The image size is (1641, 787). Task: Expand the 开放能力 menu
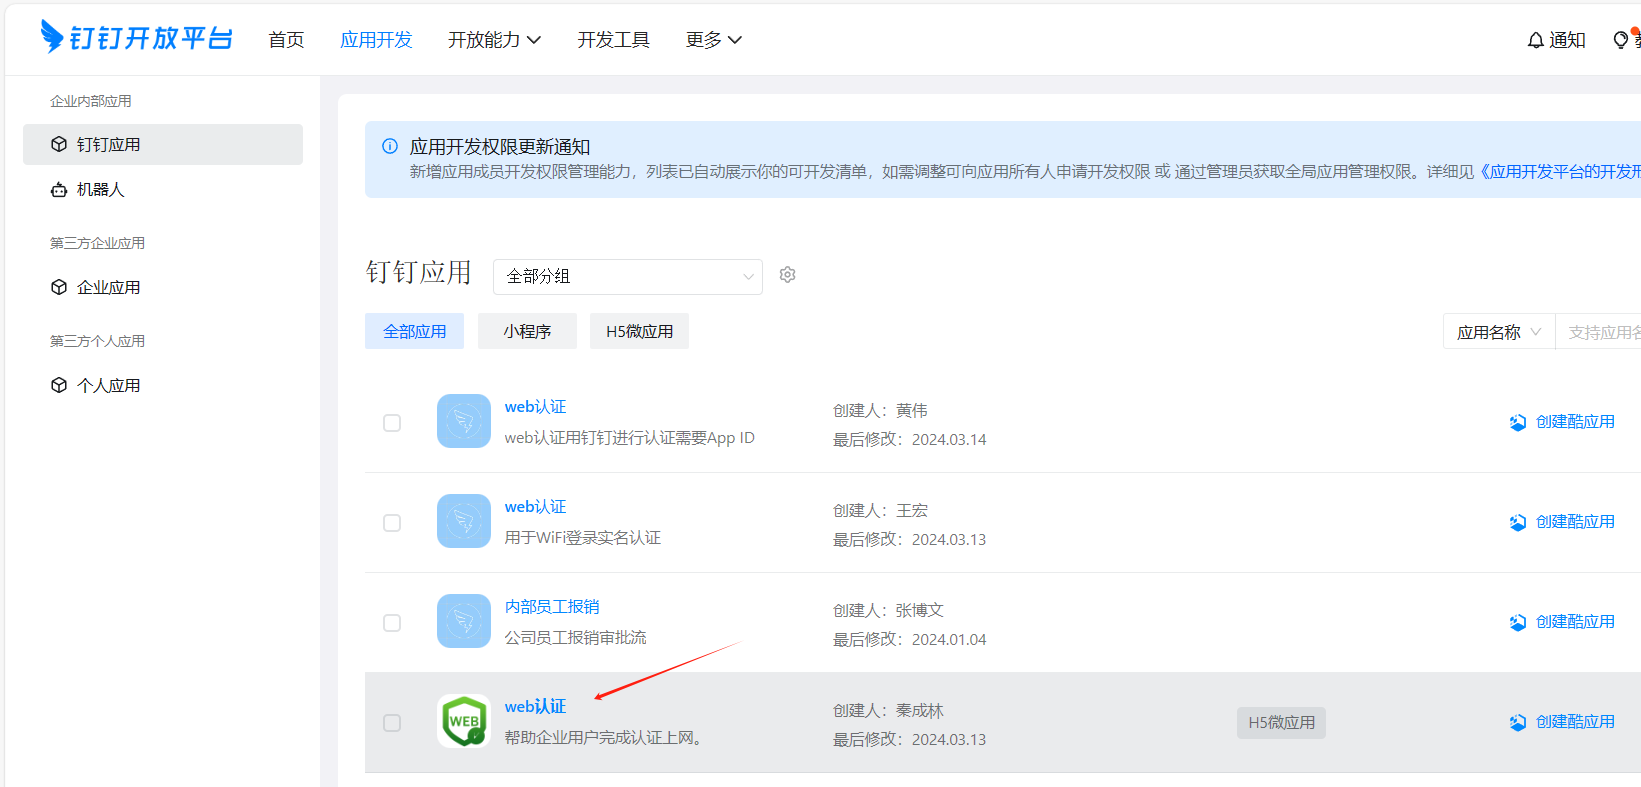point(494,40)
